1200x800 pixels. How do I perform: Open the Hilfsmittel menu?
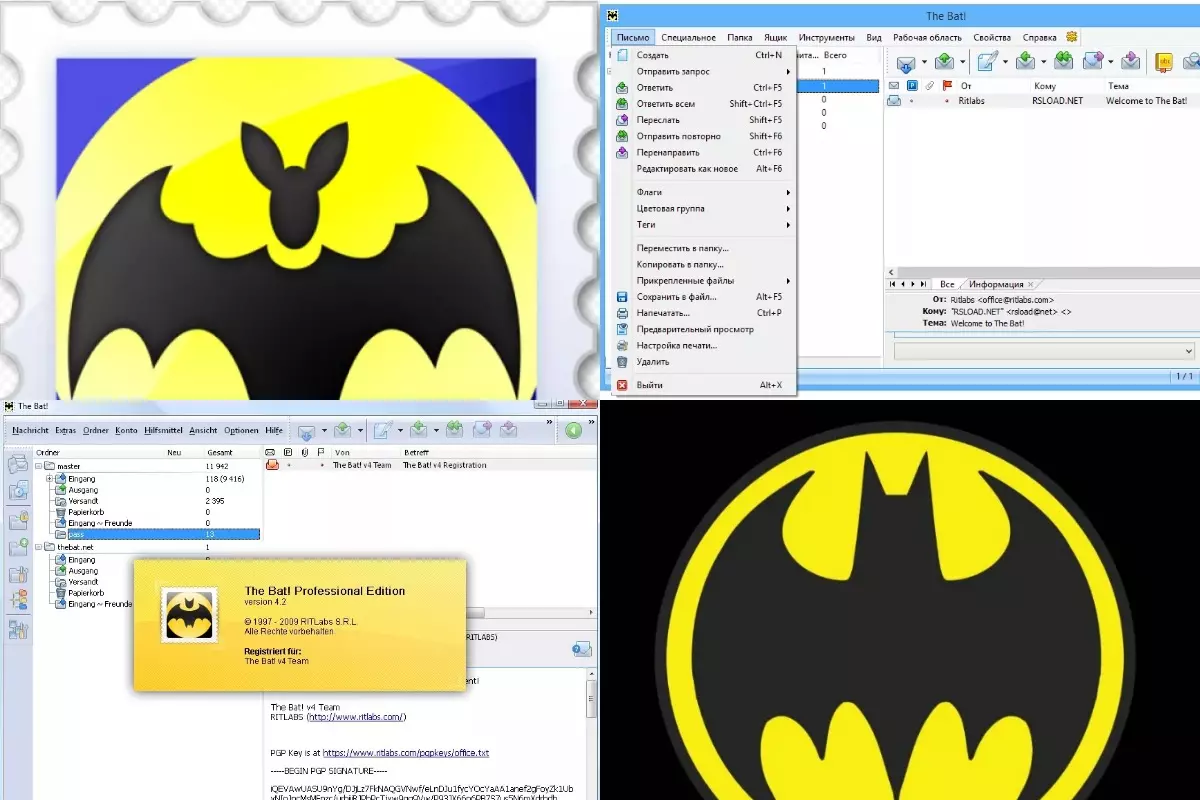click(162, 430)
